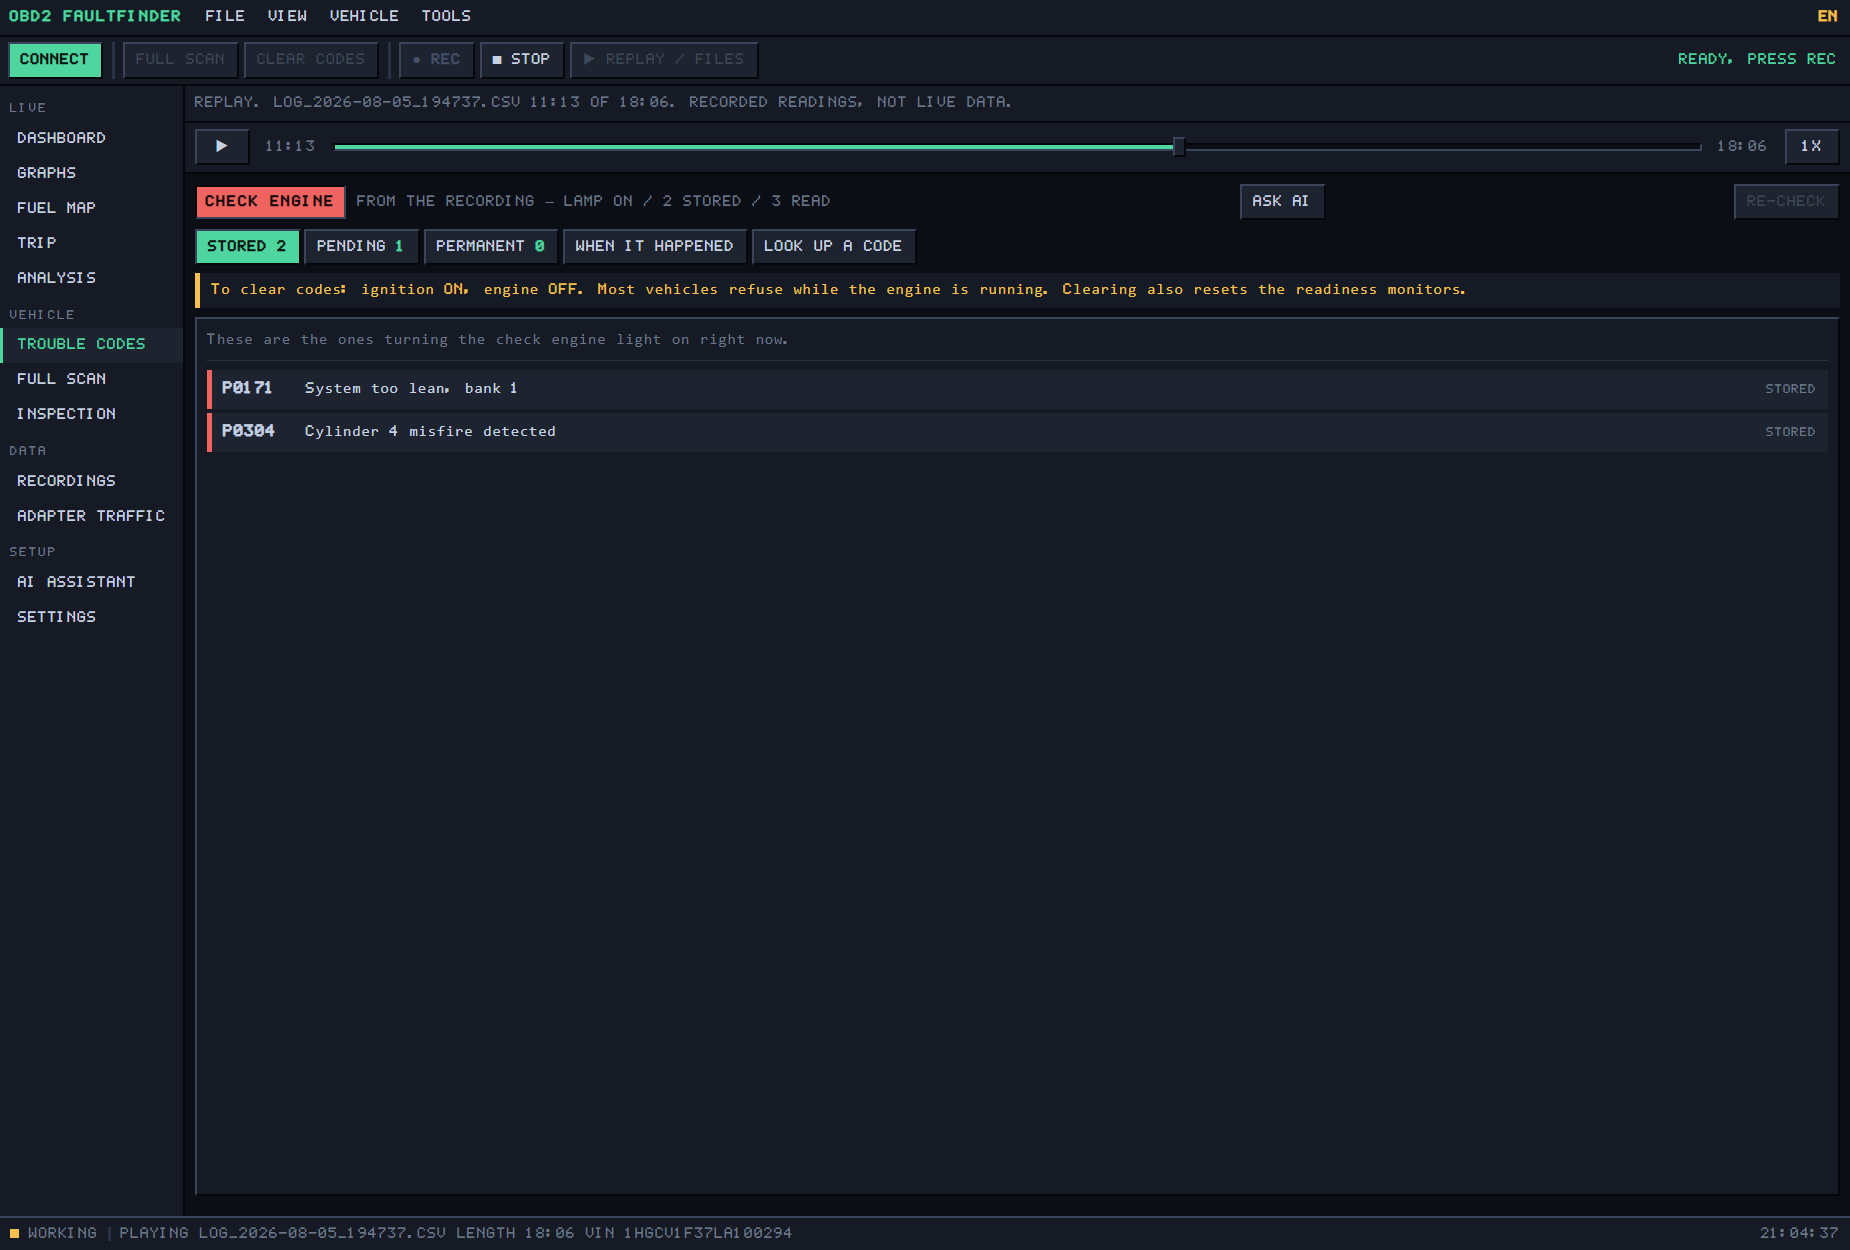Select the P0171 System too lean row

(x=1017, y=389)
